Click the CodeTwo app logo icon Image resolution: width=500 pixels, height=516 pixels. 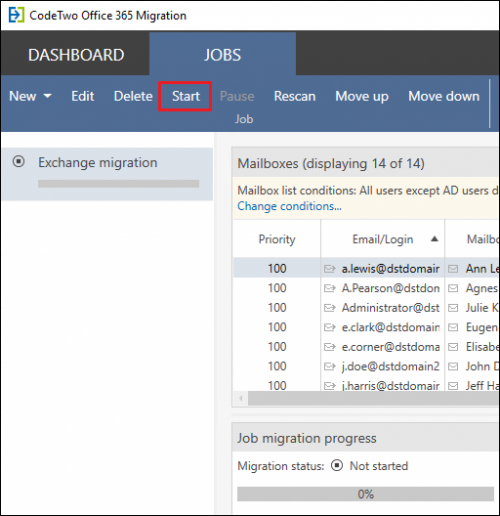16,15
